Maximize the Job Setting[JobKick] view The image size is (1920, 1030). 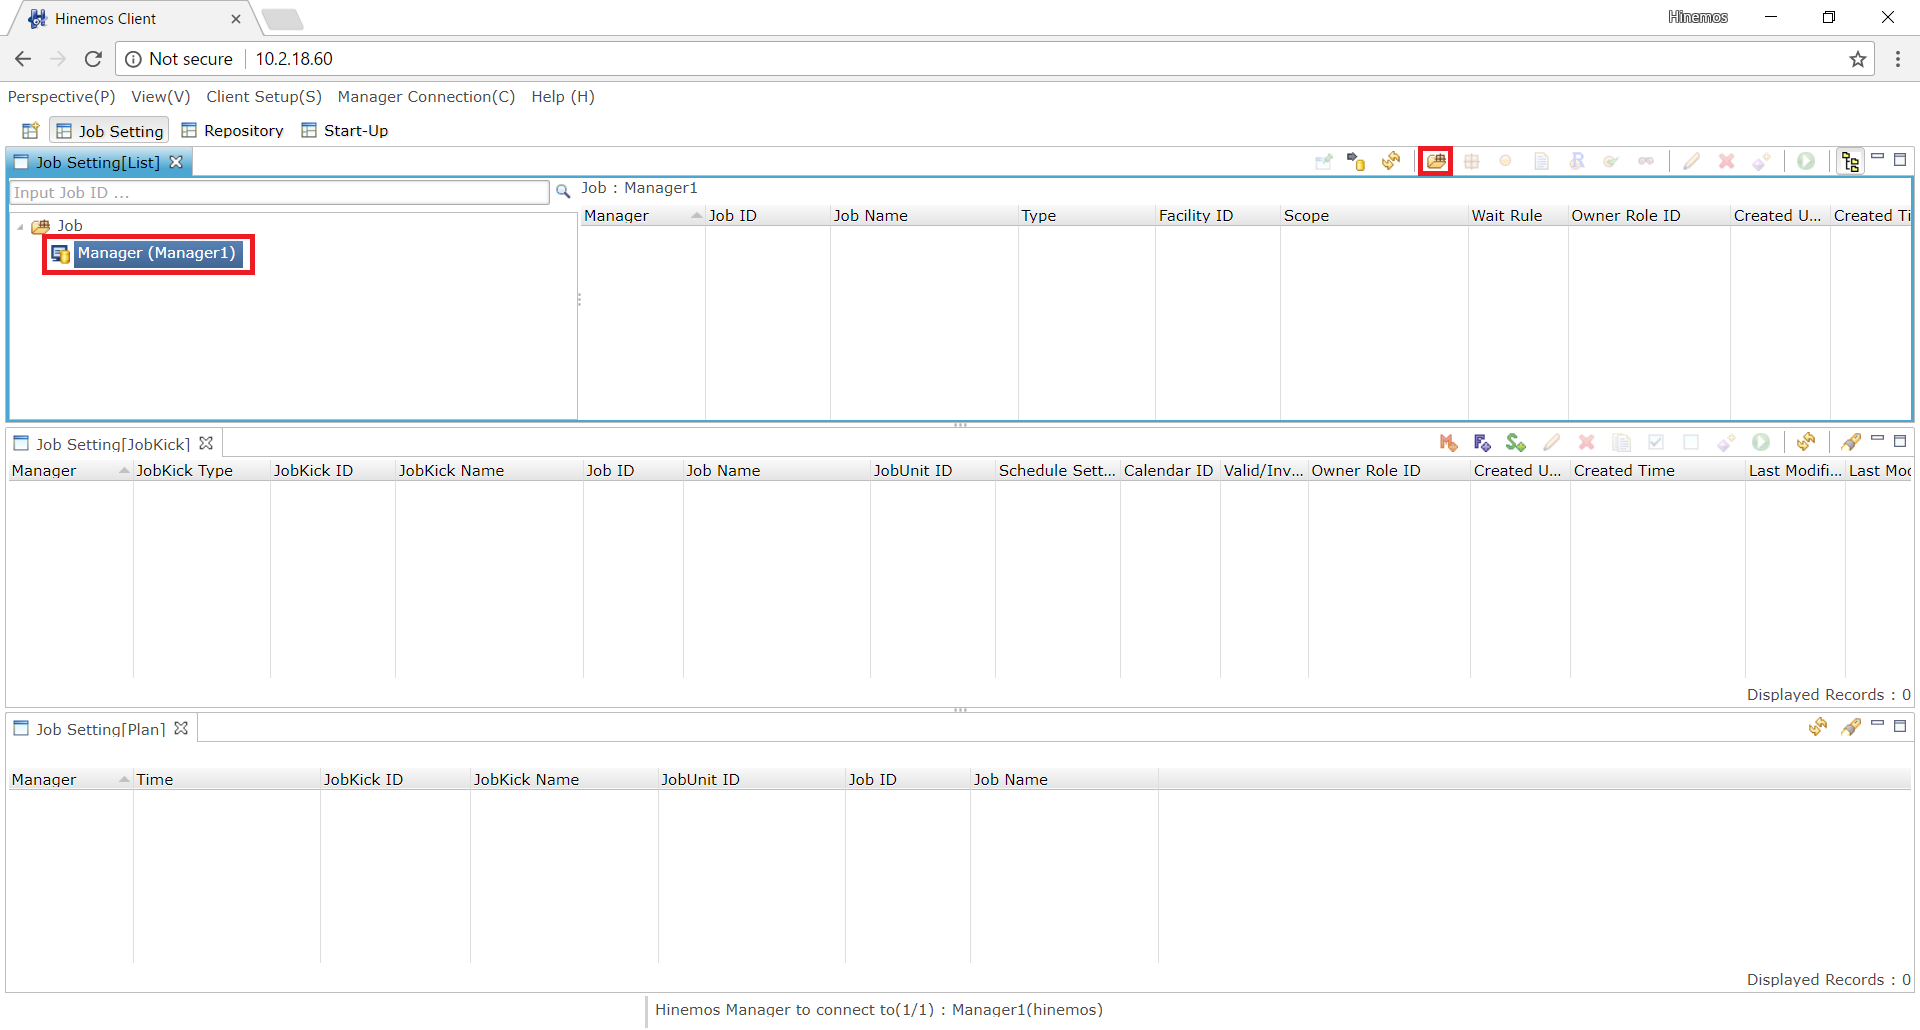(x=1900, y=441)
